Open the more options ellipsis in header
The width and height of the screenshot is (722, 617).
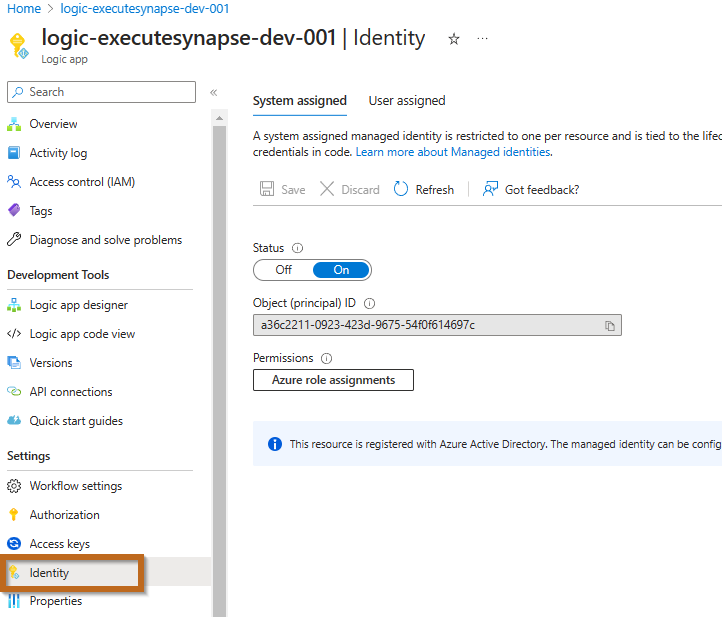(x=482, y=39)
